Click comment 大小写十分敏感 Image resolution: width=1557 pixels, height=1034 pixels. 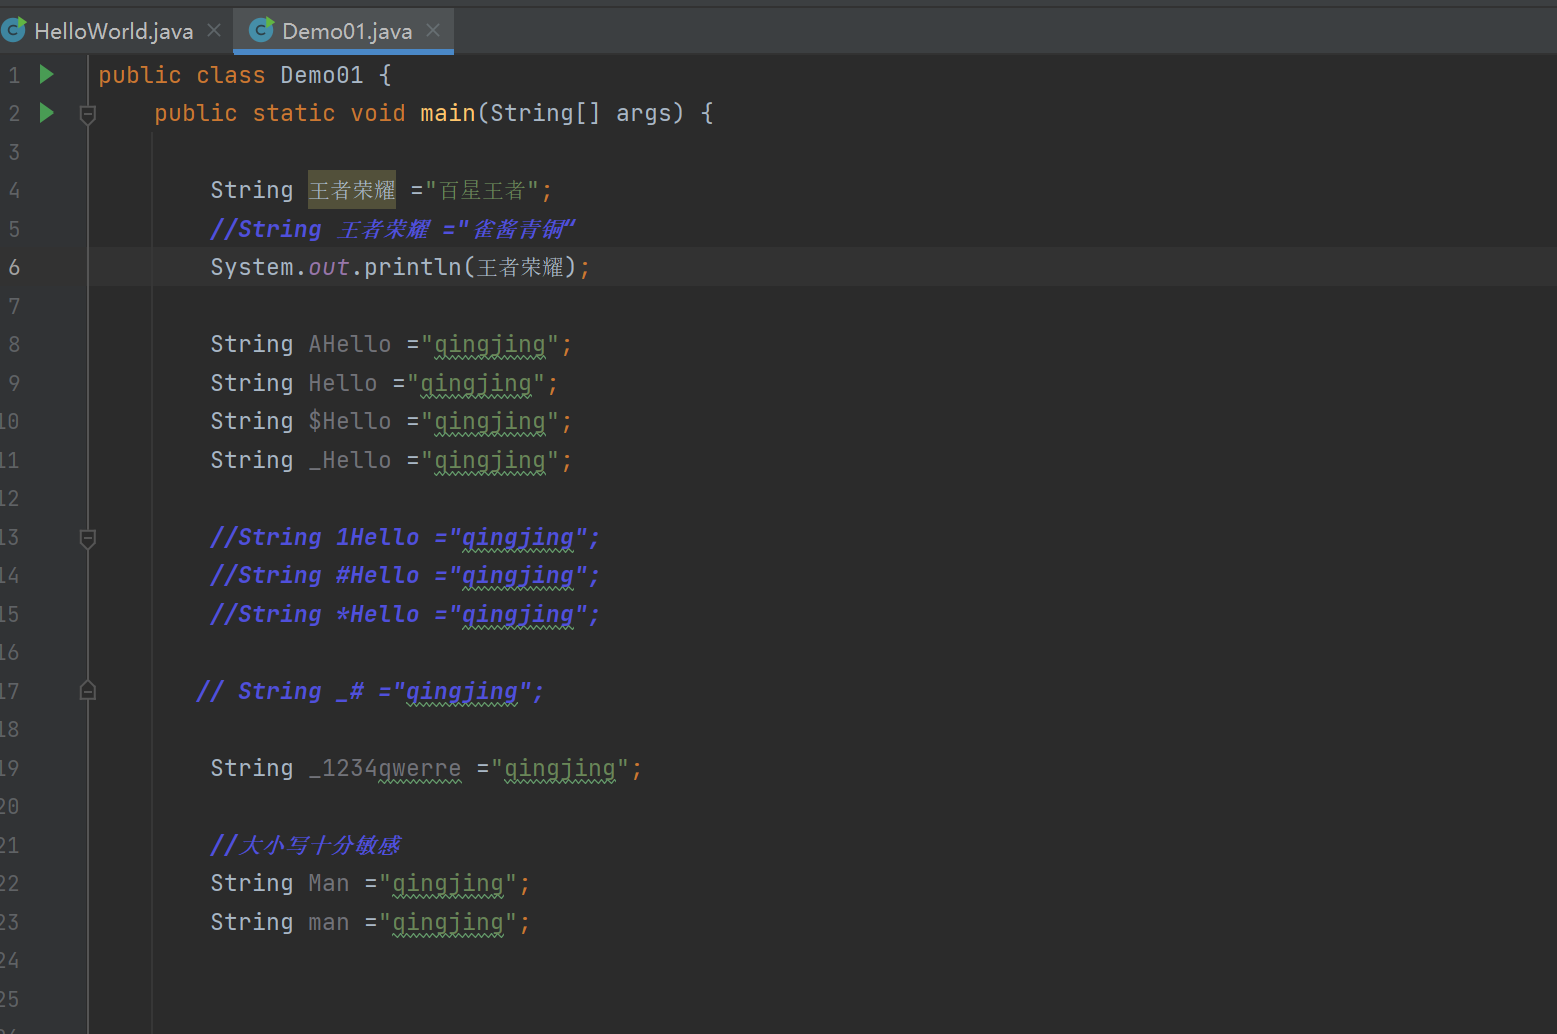tap(305, 845)
